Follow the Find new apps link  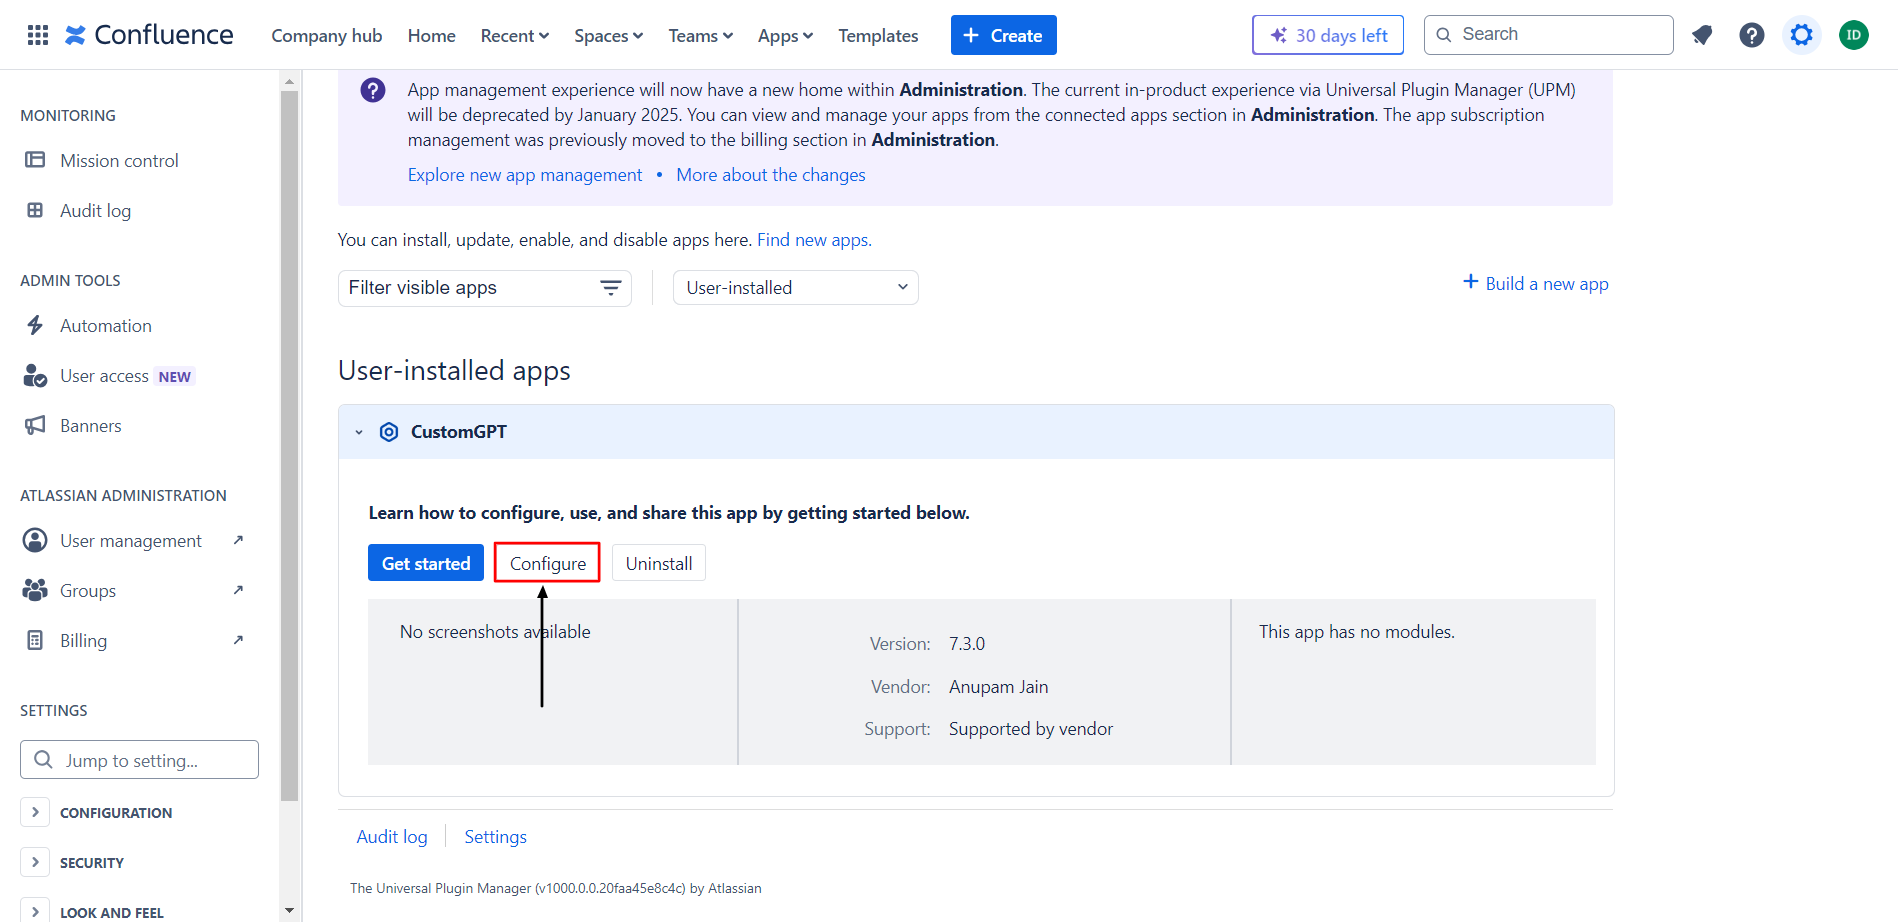[x=814, y=240]
